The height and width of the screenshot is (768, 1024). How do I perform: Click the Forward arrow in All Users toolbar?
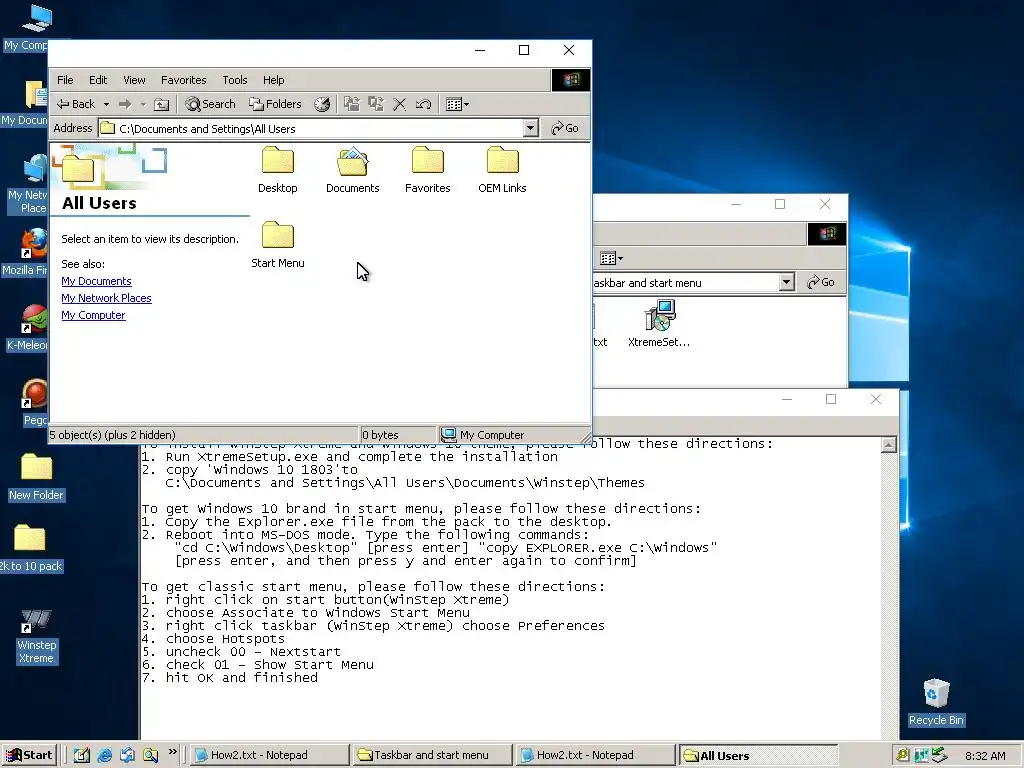coord(125,104)
